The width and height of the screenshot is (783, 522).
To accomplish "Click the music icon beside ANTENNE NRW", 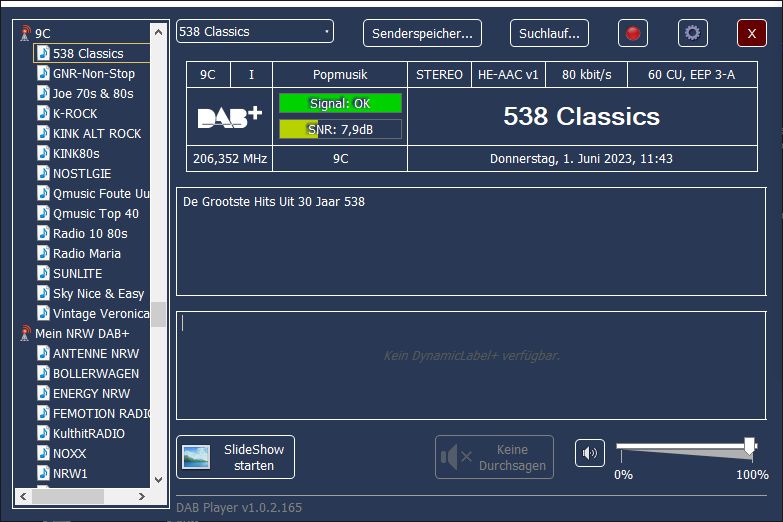I will [43, 353].
